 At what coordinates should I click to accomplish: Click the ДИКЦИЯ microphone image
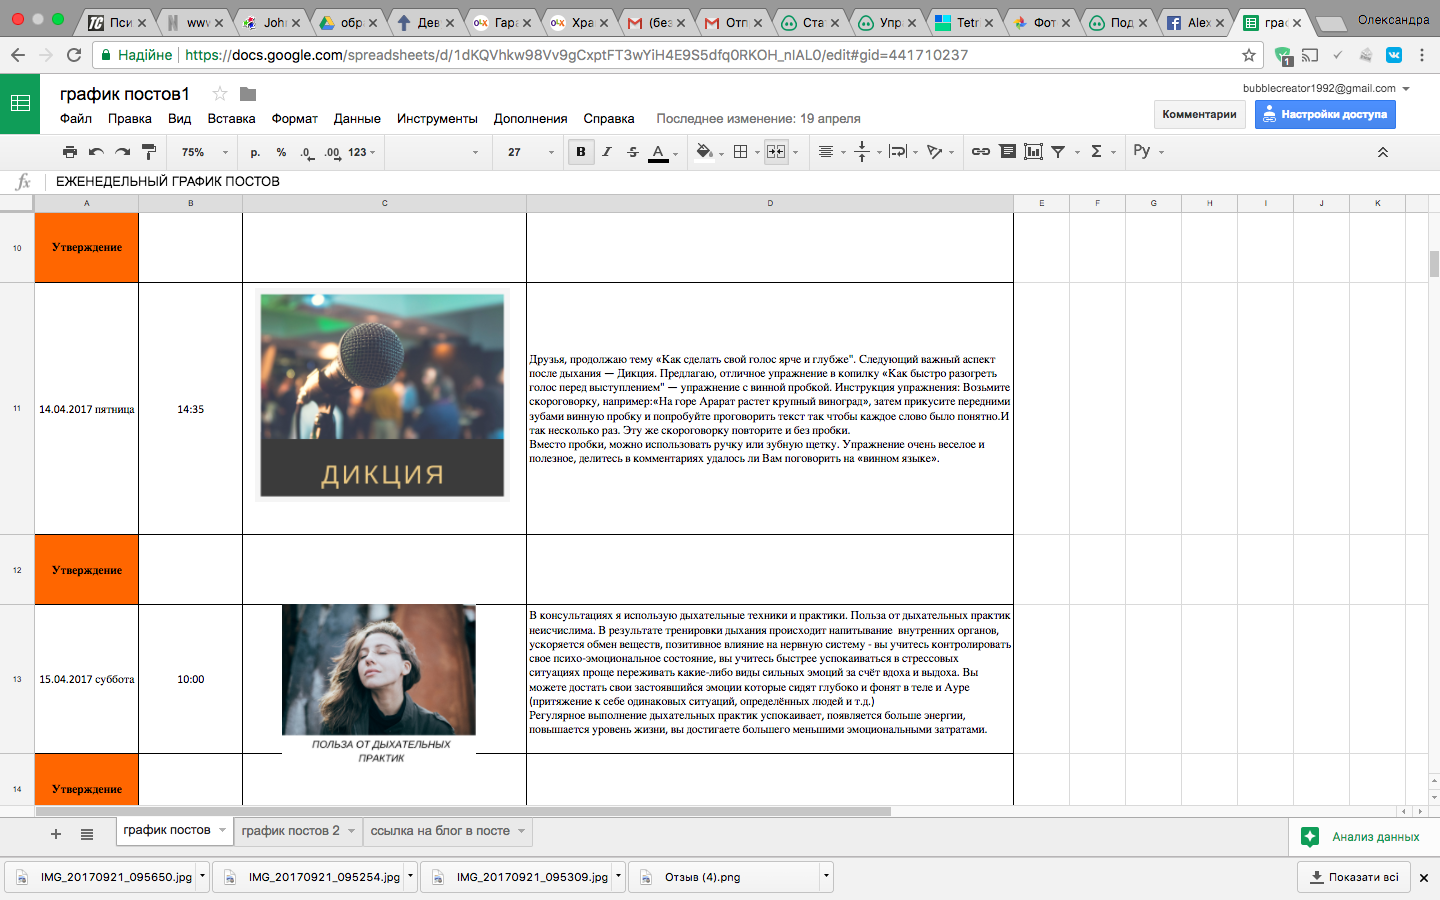(x=382, y=396)
